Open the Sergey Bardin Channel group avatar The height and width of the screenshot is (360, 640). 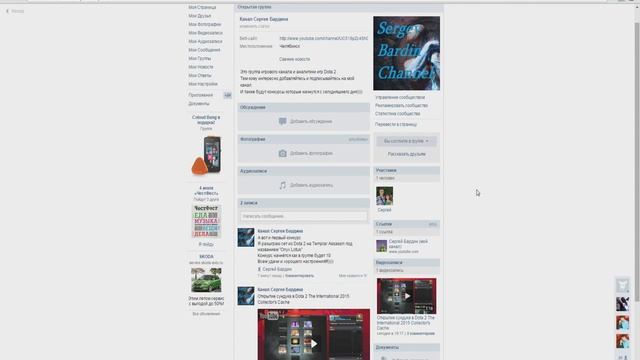point(407,53)
